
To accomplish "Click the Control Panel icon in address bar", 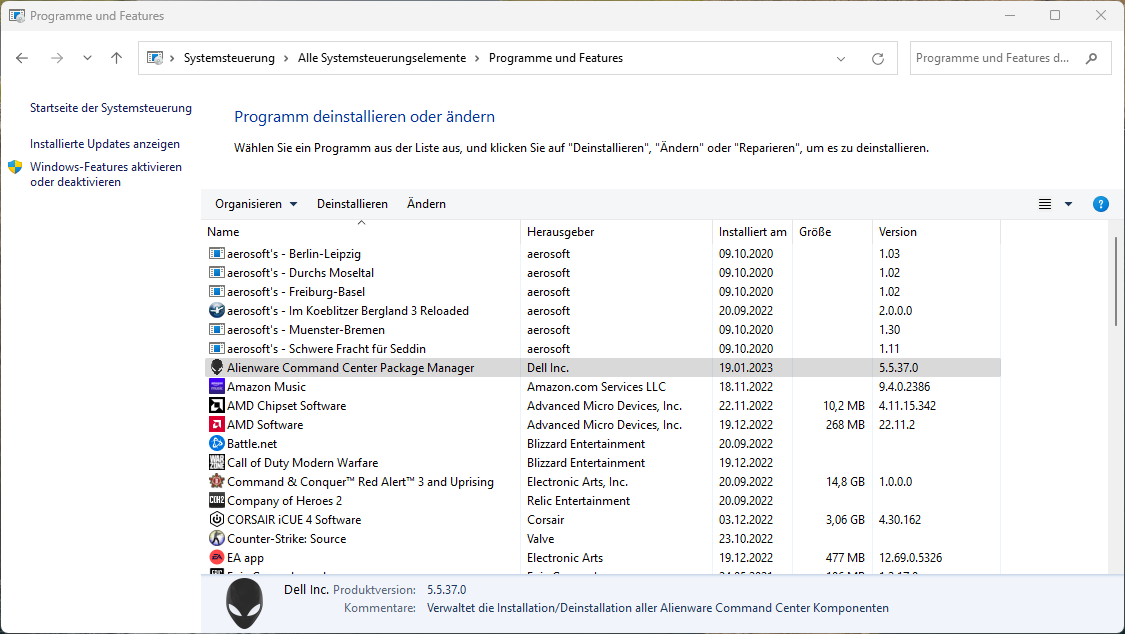I will (155, 58).
